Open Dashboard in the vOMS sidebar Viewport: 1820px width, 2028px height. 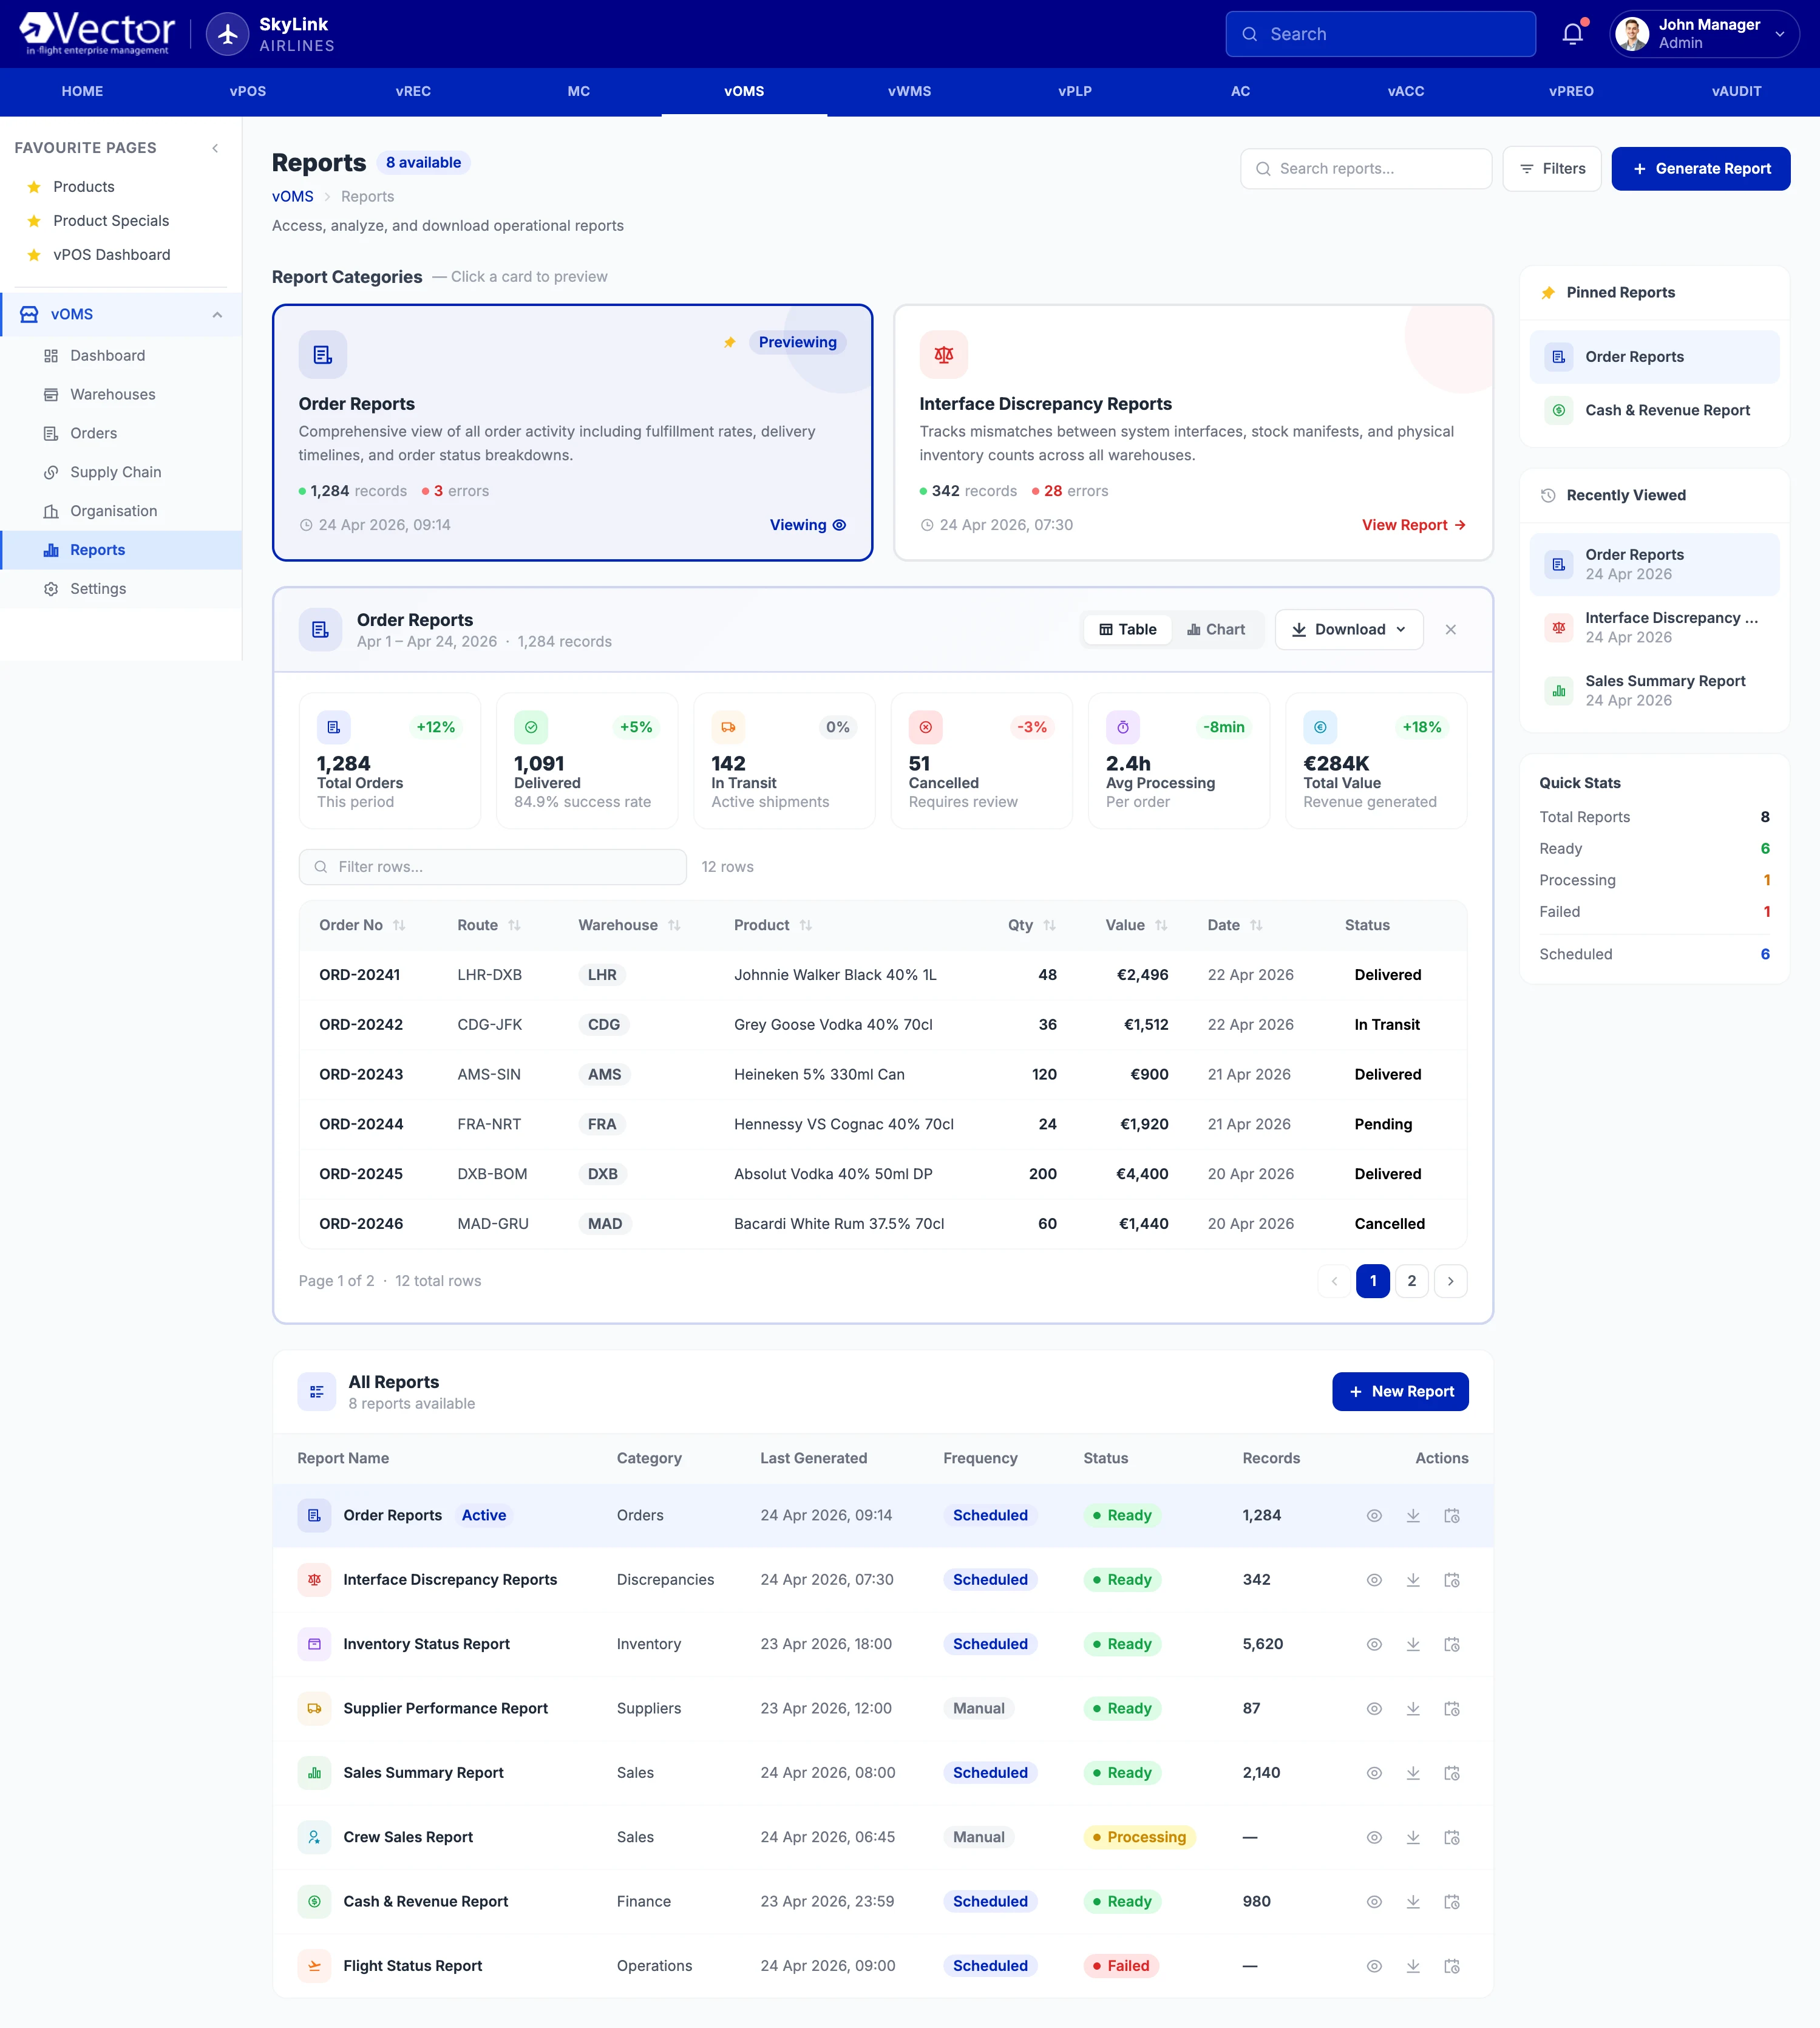click(x=121, y=355)
